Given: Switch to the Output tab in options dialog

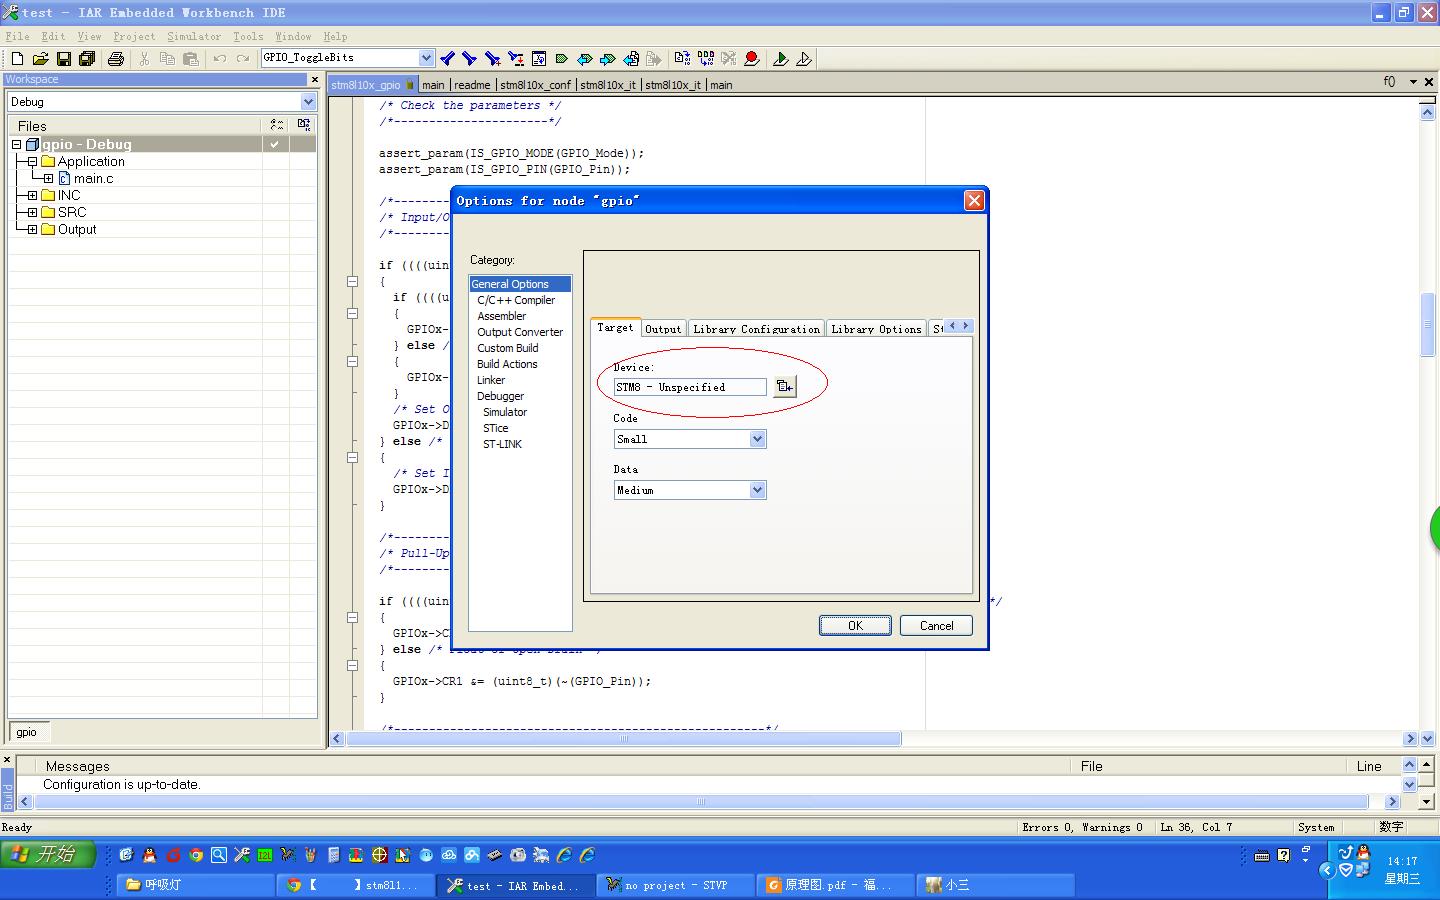Looking at the screenshot, I should tap(663, 328).
